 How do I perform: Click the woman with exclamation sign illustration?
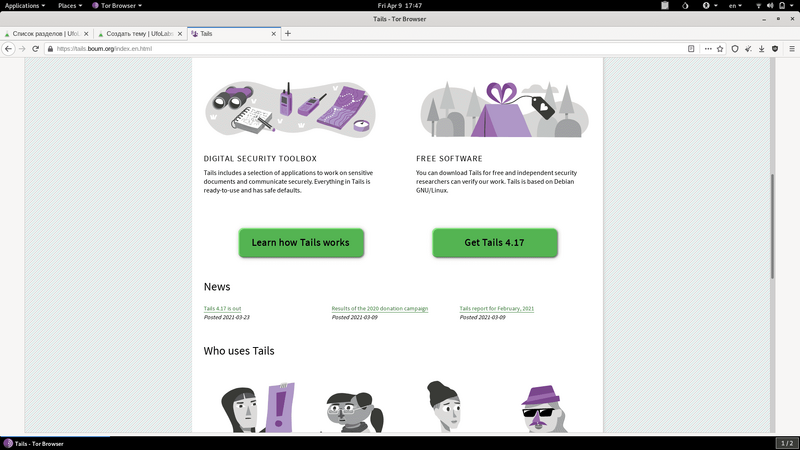pyautogui.click(x=258, y=408)
